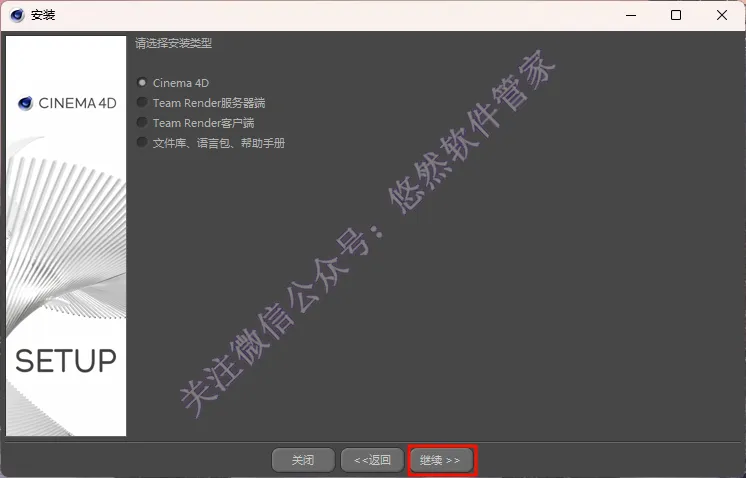Click the Cinema 4D title bar icon

click(17, 15)
